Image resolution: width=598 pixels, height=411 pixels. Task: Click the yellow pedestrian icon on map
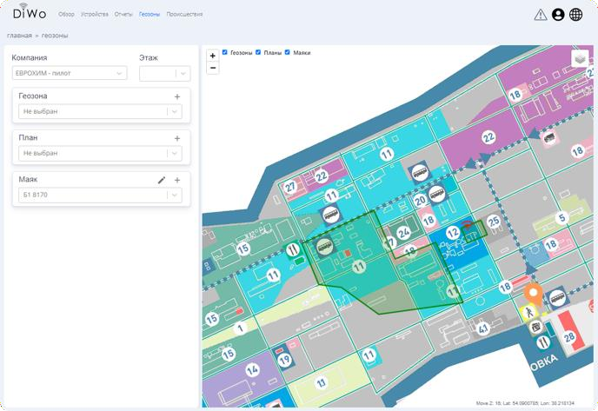[529, 312]
